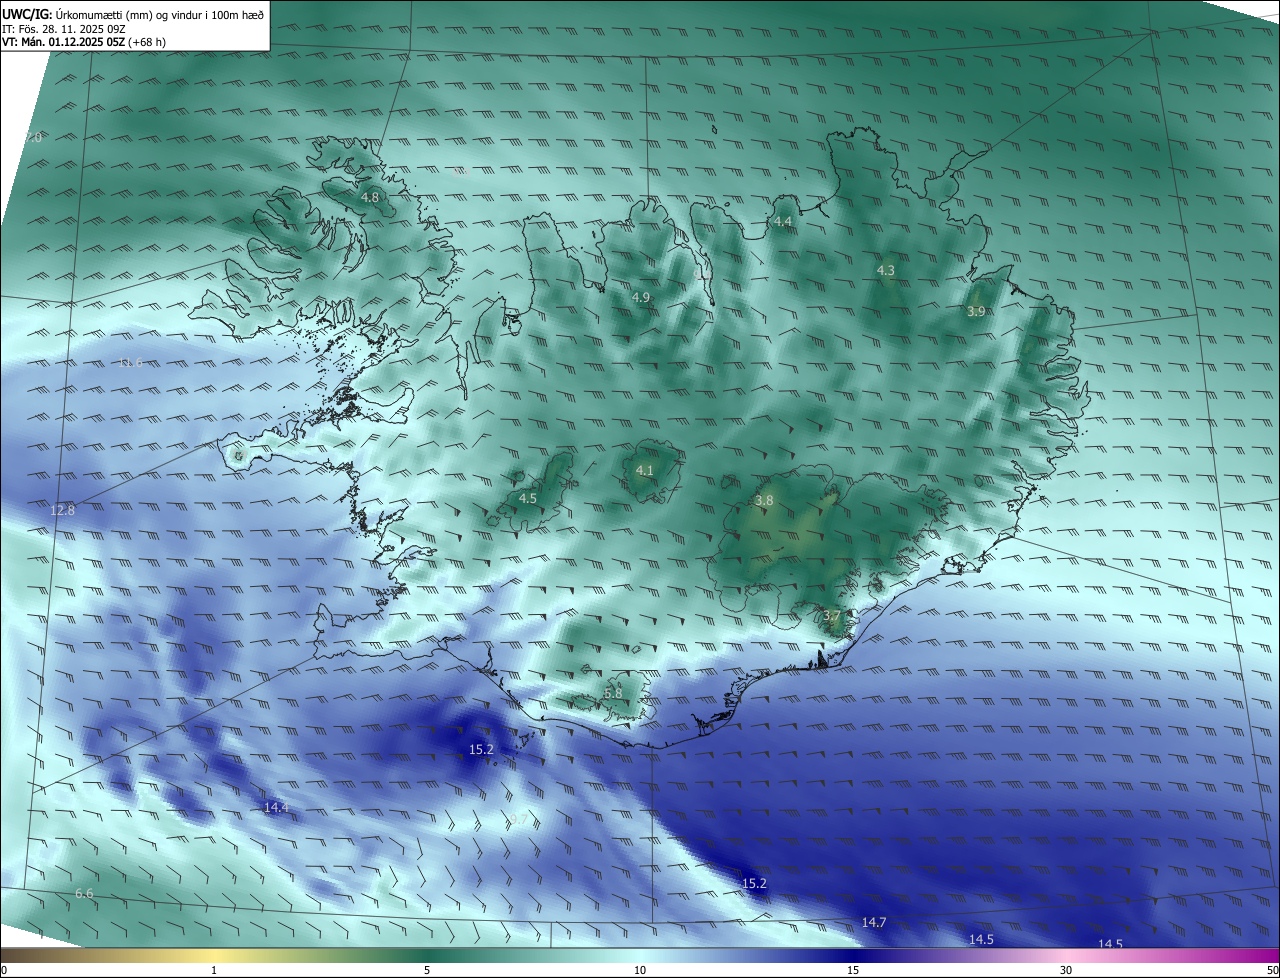The width and height of the screenshot is (1280, 978).
Task: Select the faint 11.6 value label
Action: pos(130,362)
